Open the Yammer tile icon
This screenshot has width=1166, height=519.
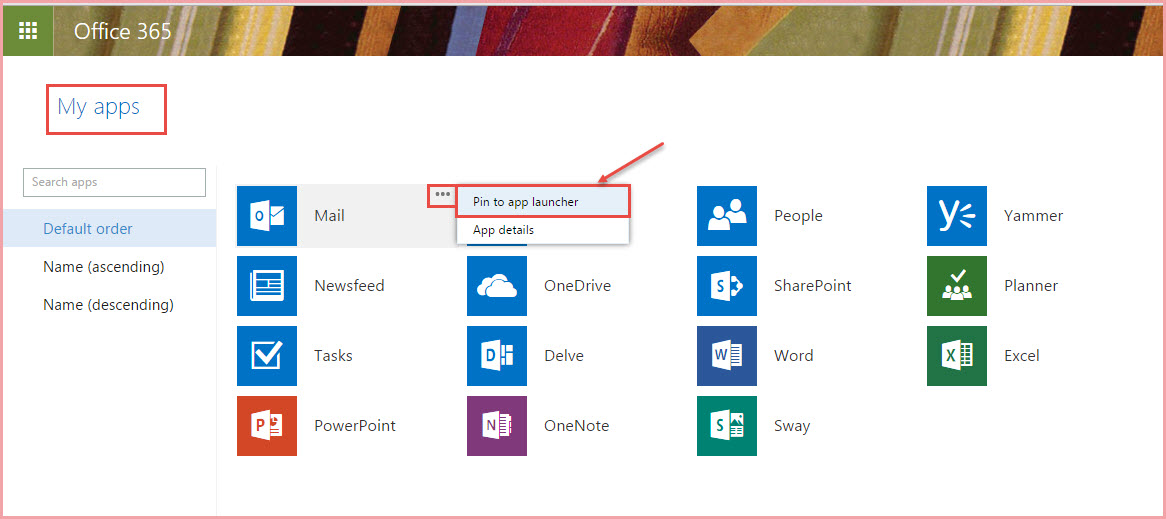click(x=956, y=216)
